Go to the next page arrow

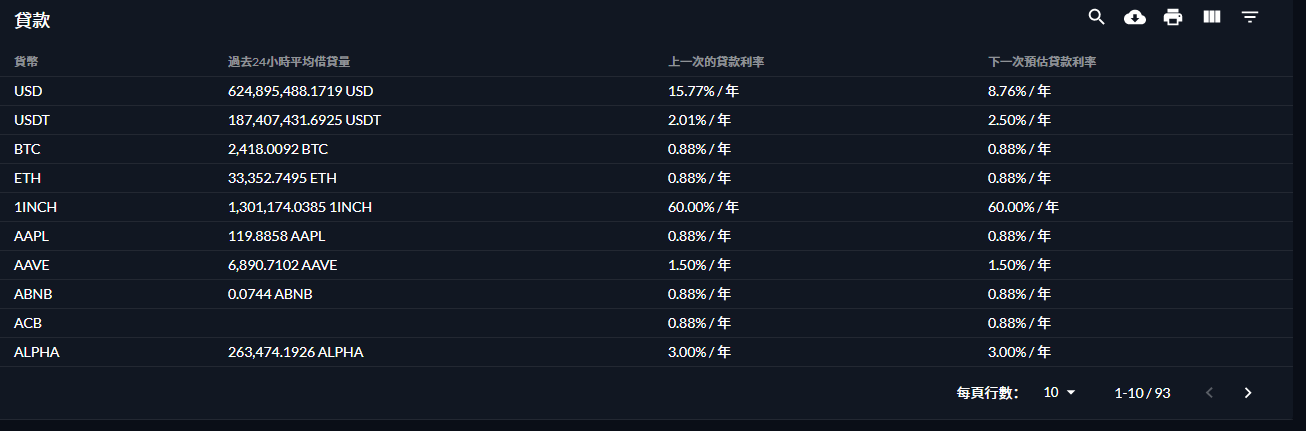(x=1247, y=393)
